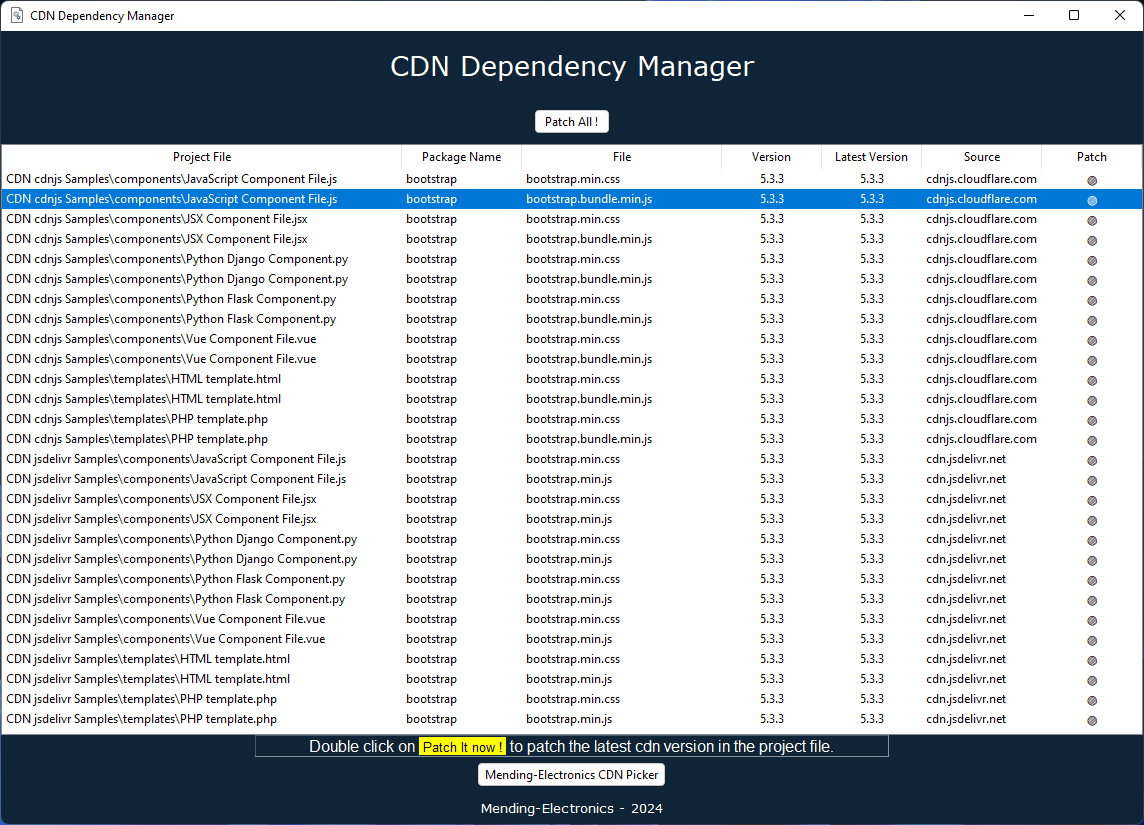The height and width of the screenshot is (825, 1144).
Task: Patch icon for jsdelivr JavaScript Component bootstrap.min.css row
Action: tap(1091, 460)
